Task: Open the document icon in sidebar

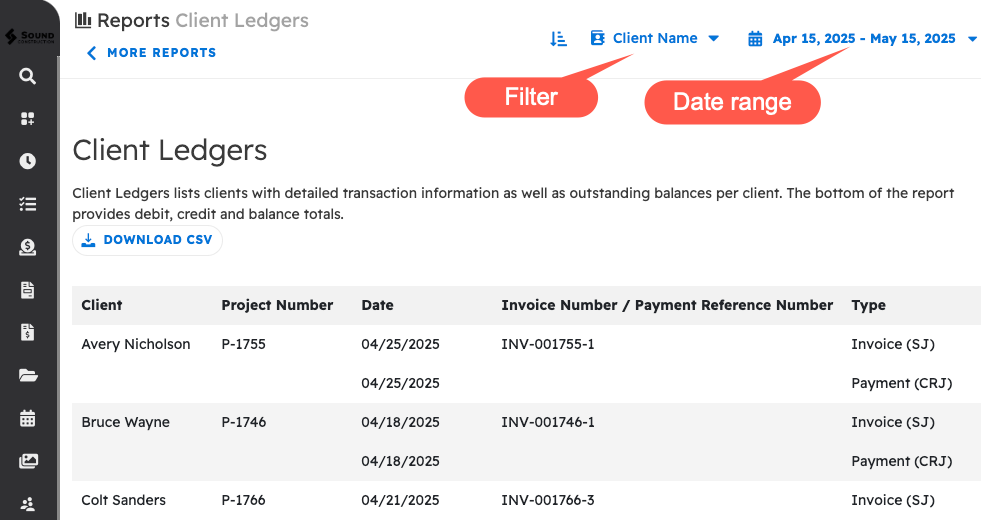Action: 28,290
